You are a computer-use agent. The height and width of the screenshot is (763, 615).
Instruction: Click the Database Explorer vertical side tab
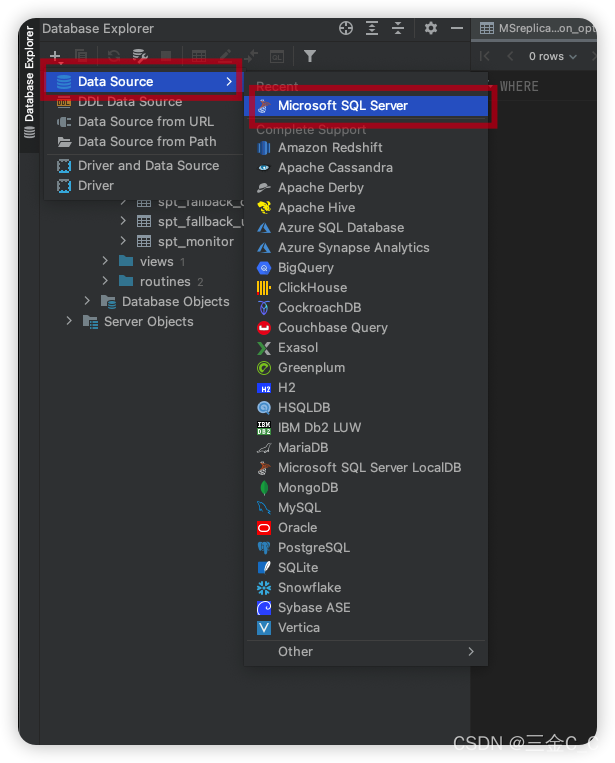click(29, 83)
